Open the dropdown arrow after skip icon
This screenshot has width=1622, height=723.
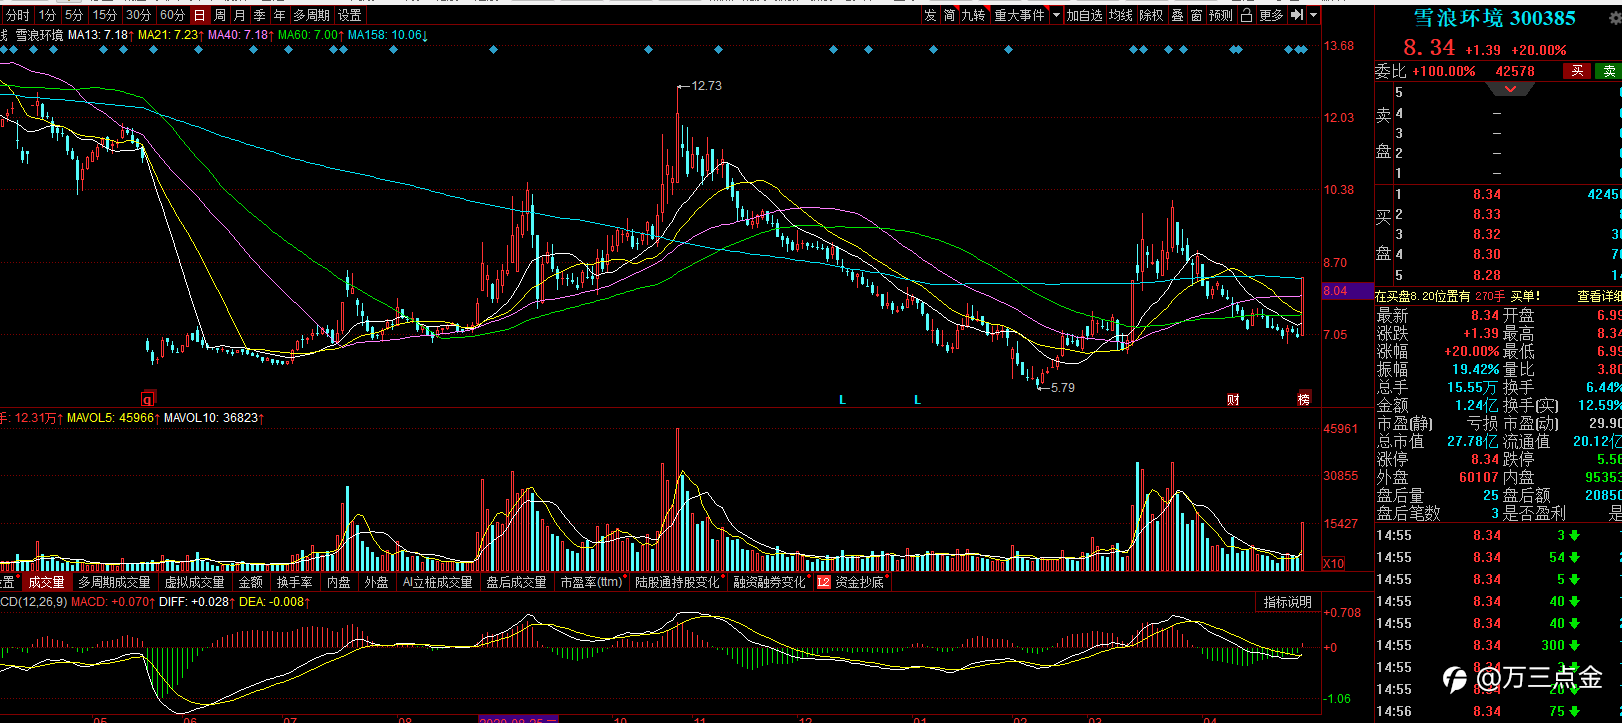click(1313, 15)
